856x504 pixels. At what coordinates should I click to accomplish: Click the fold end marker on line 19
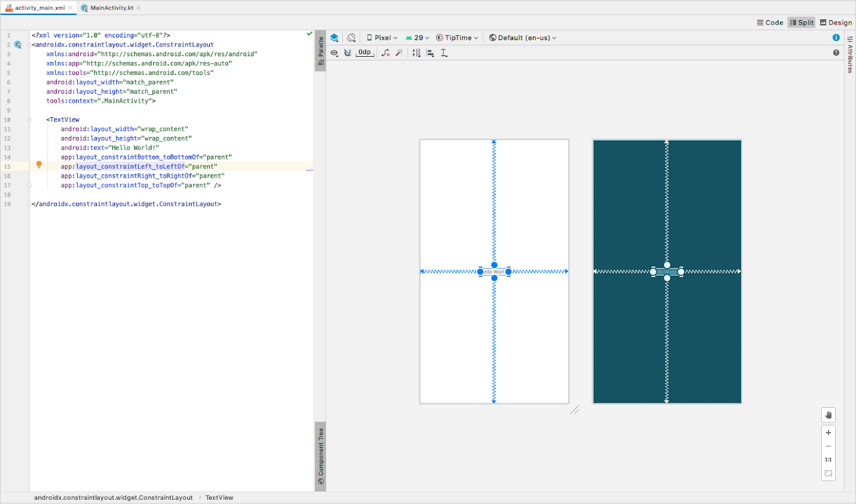(29, 204)
